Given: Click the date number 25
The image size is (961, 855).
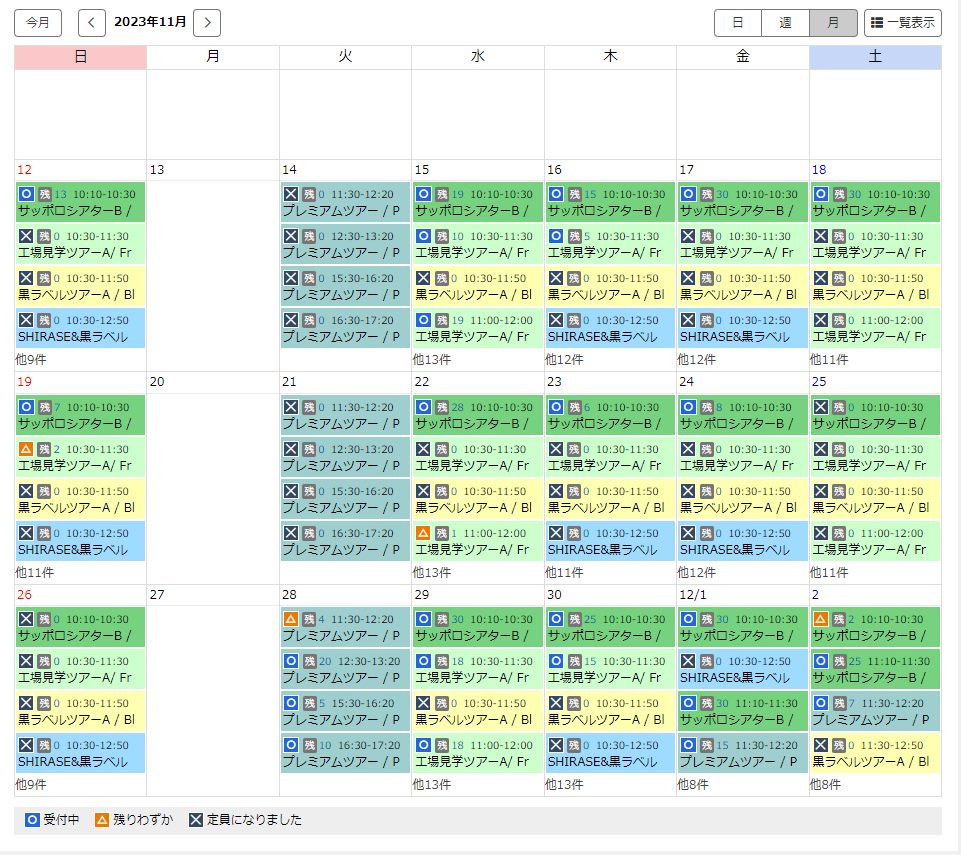Looking at the screenshot, I should (819, 382).
